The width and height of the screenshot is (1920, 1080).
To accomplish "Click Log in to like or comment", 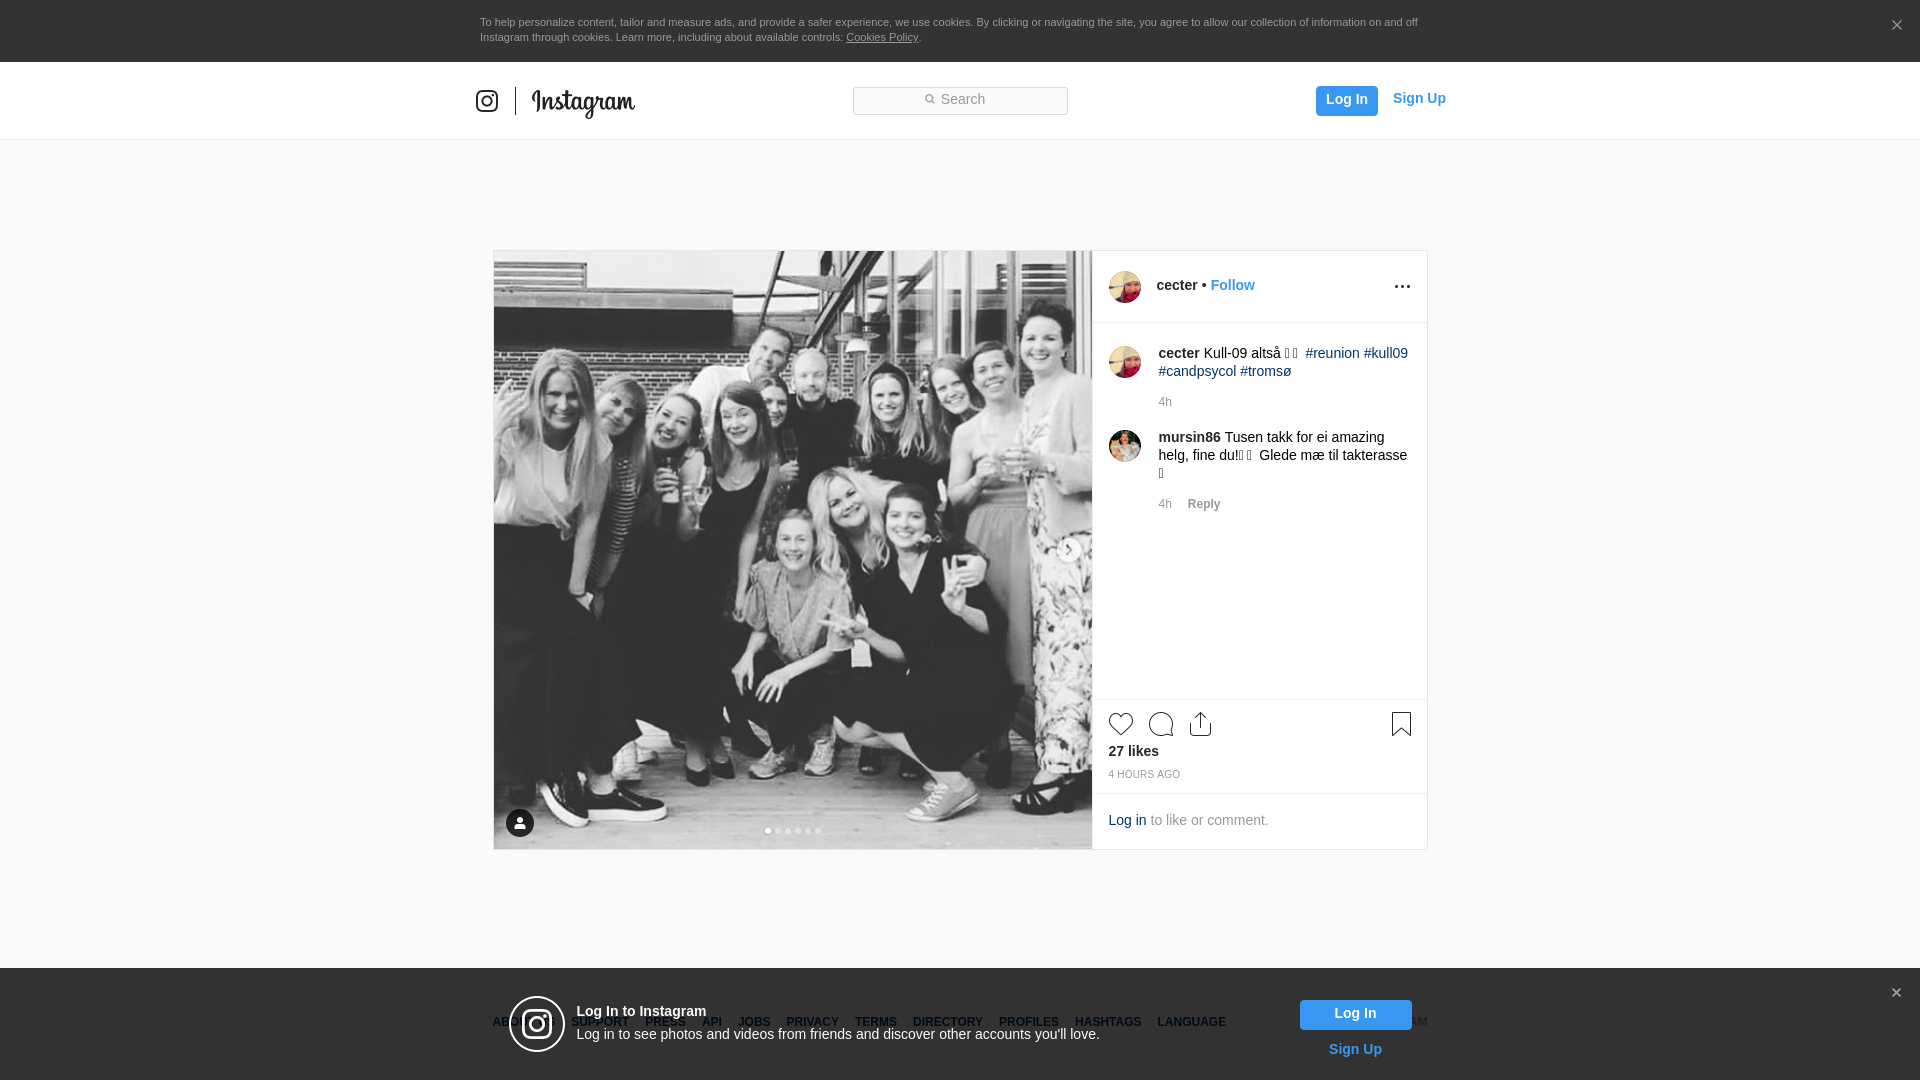I will point(1127,821).
